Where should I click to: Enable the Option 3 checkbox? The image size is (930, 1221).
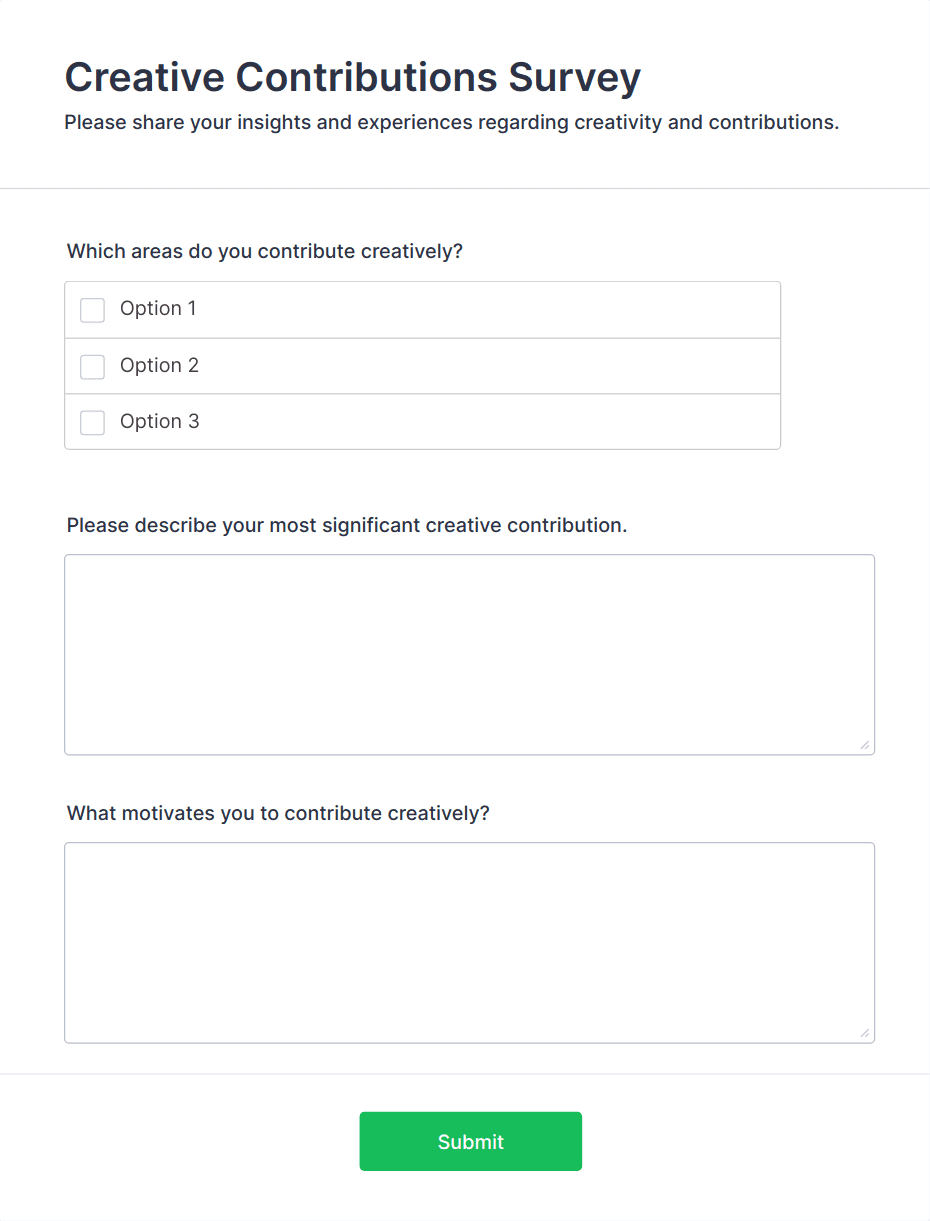[x=92, y=423]
